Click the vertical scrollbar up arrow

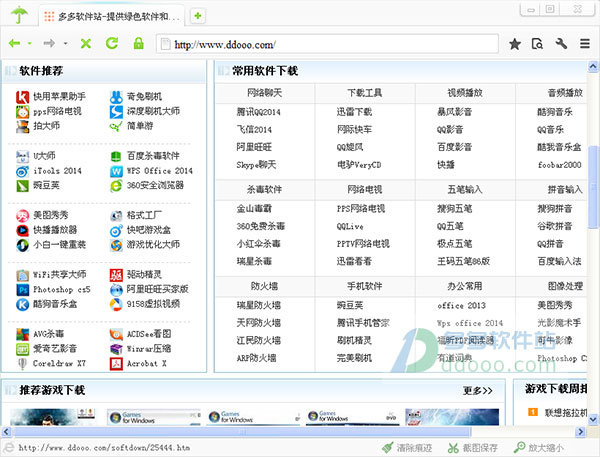pyautogui.click(x=593, y=67)
